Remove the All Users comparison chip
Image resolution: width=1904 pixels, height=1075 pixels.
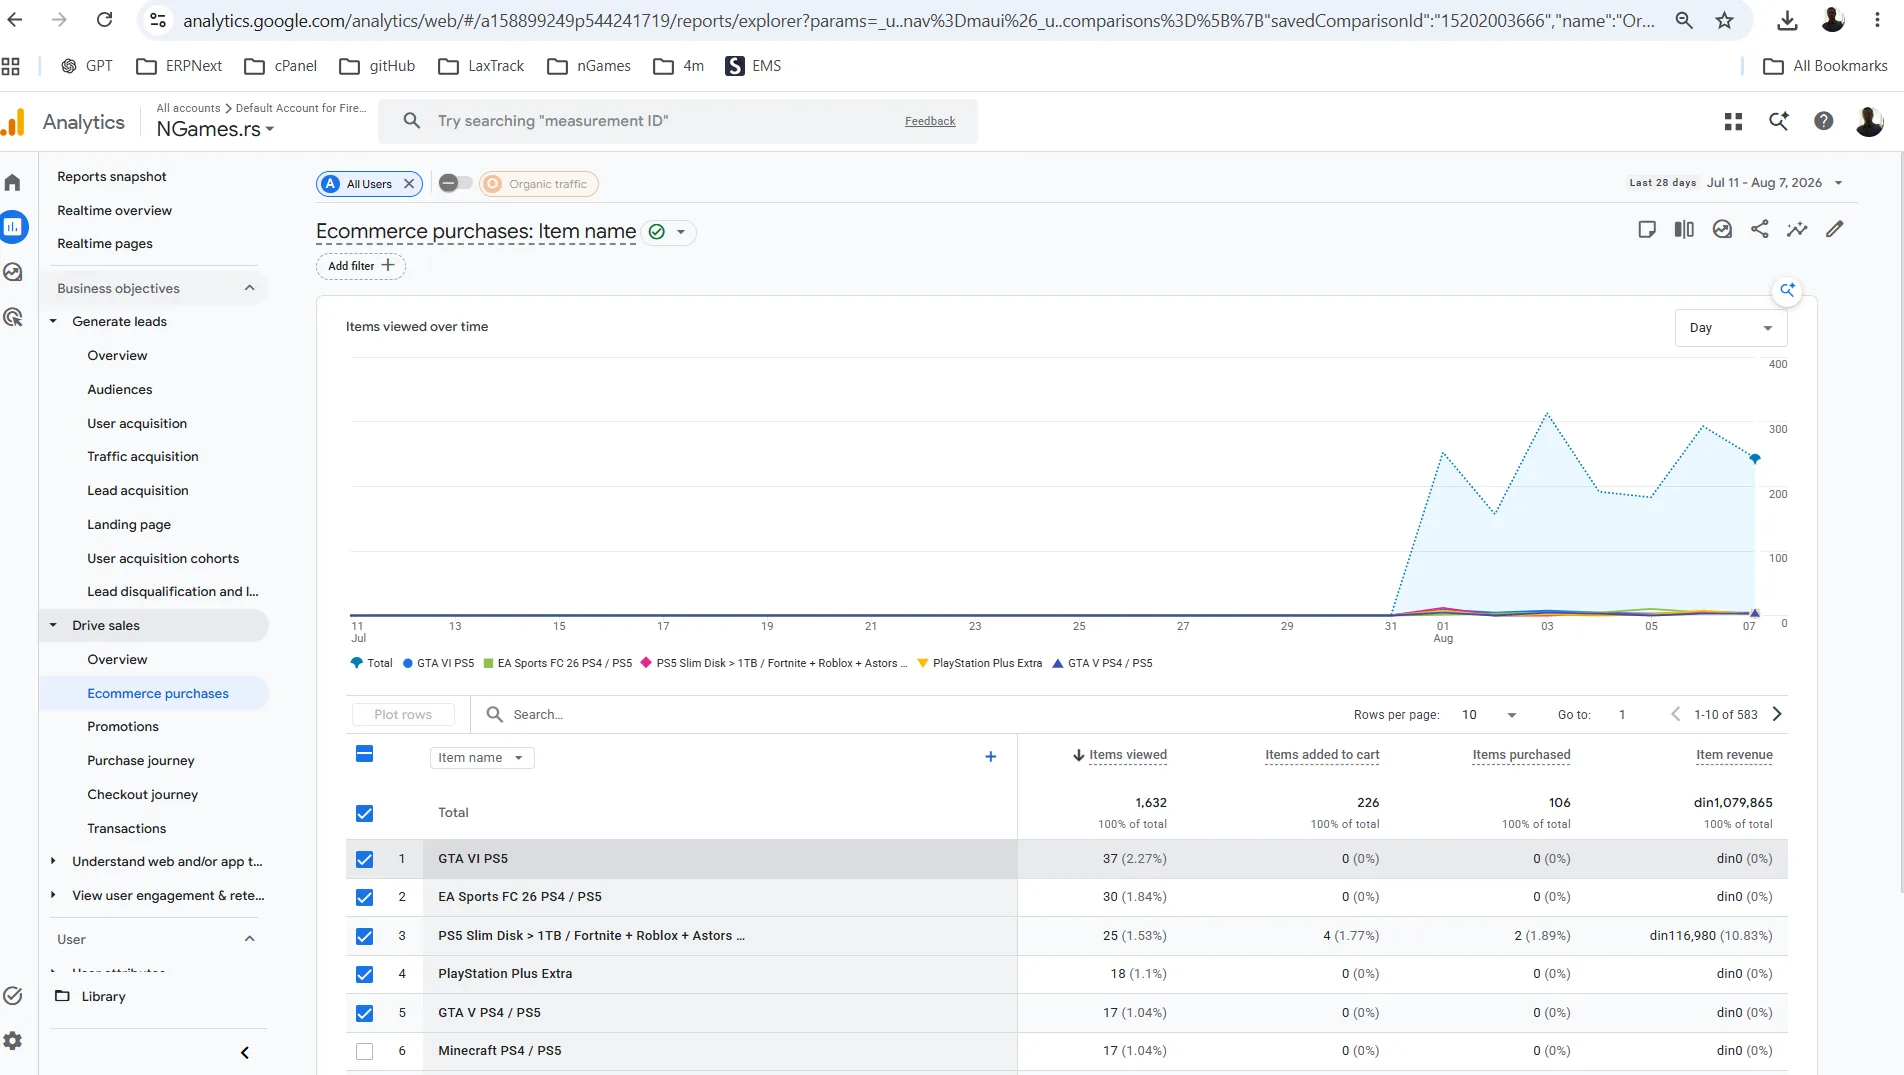[x=409, y=184]
